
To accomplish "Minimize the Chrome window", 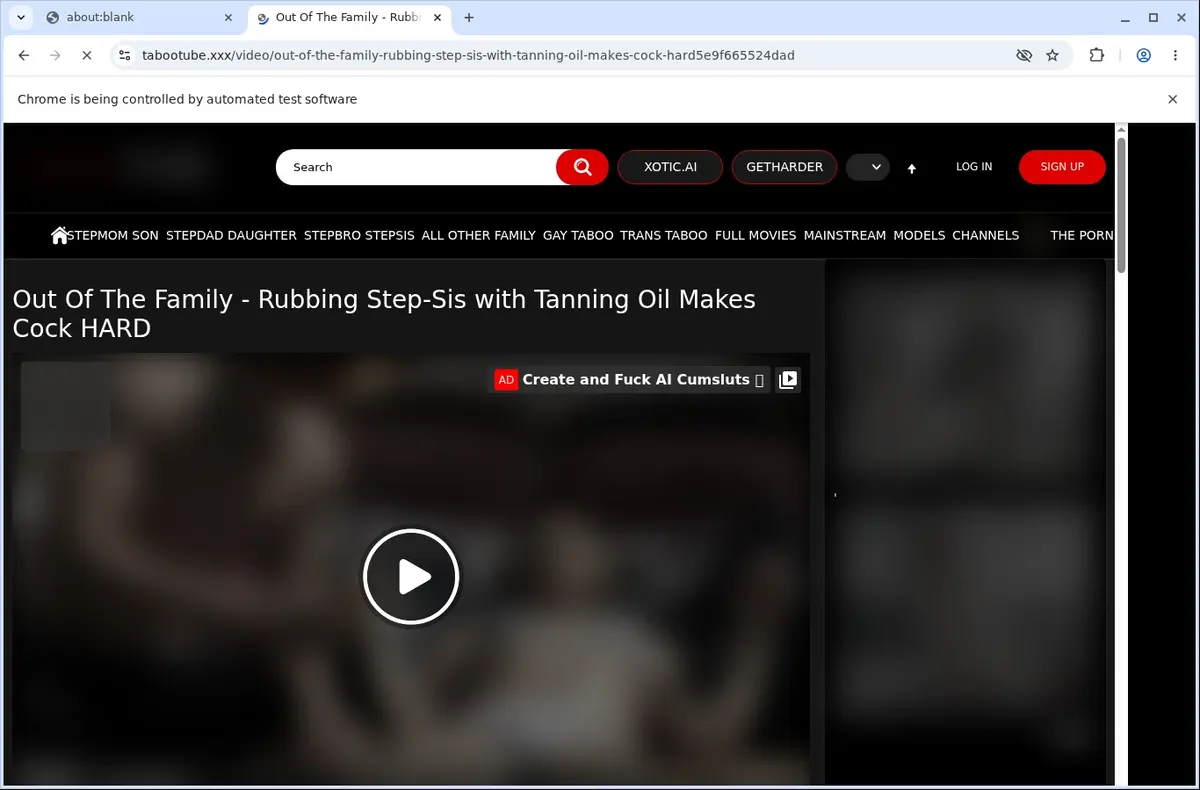I will coord(1126,17).
